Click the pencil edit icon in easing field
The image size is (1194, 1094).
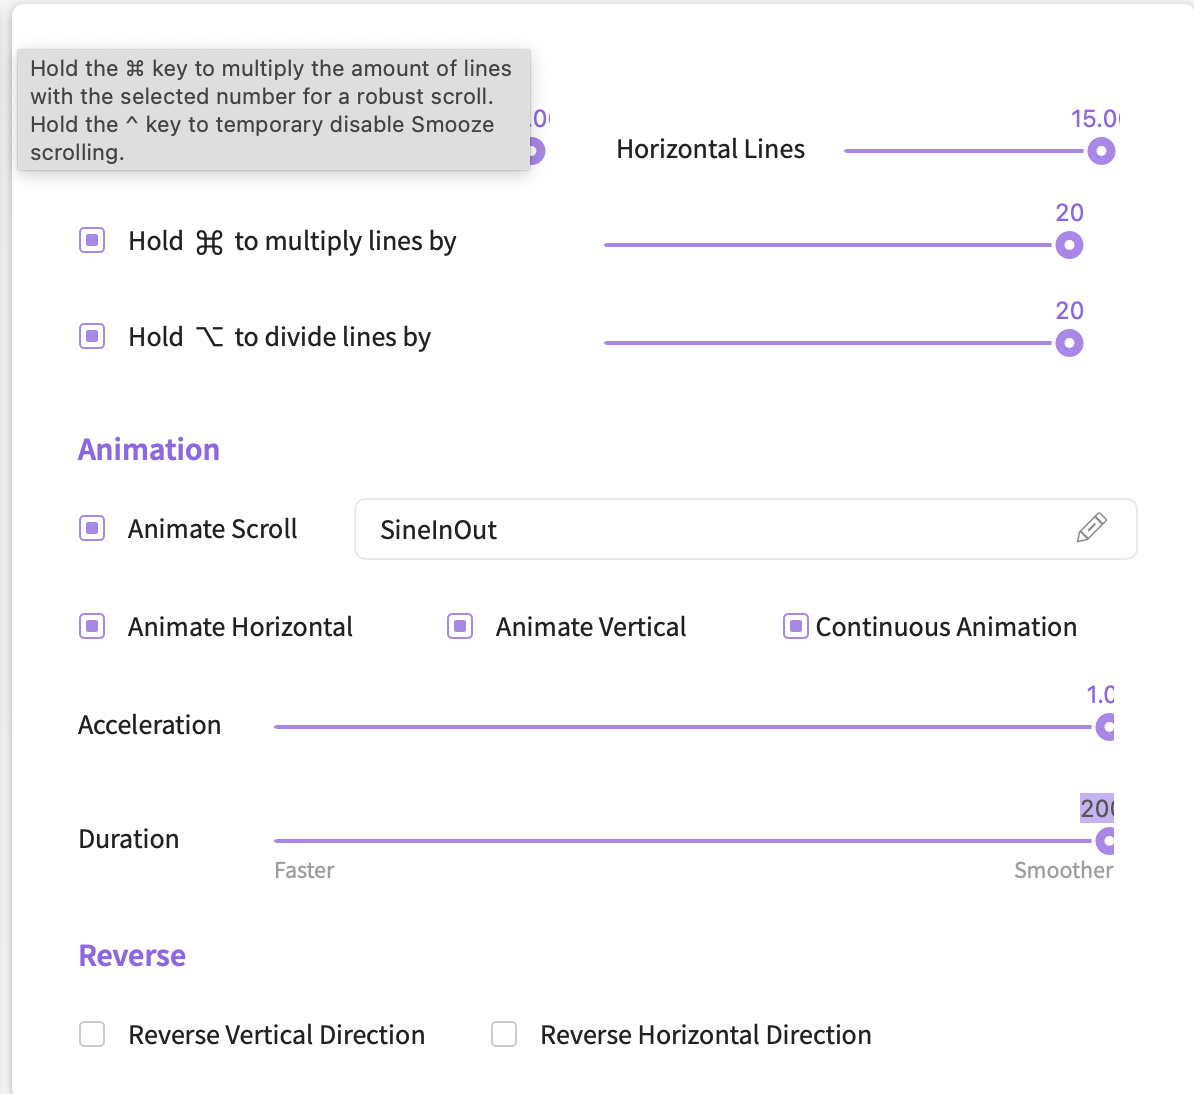(1091, 528)
